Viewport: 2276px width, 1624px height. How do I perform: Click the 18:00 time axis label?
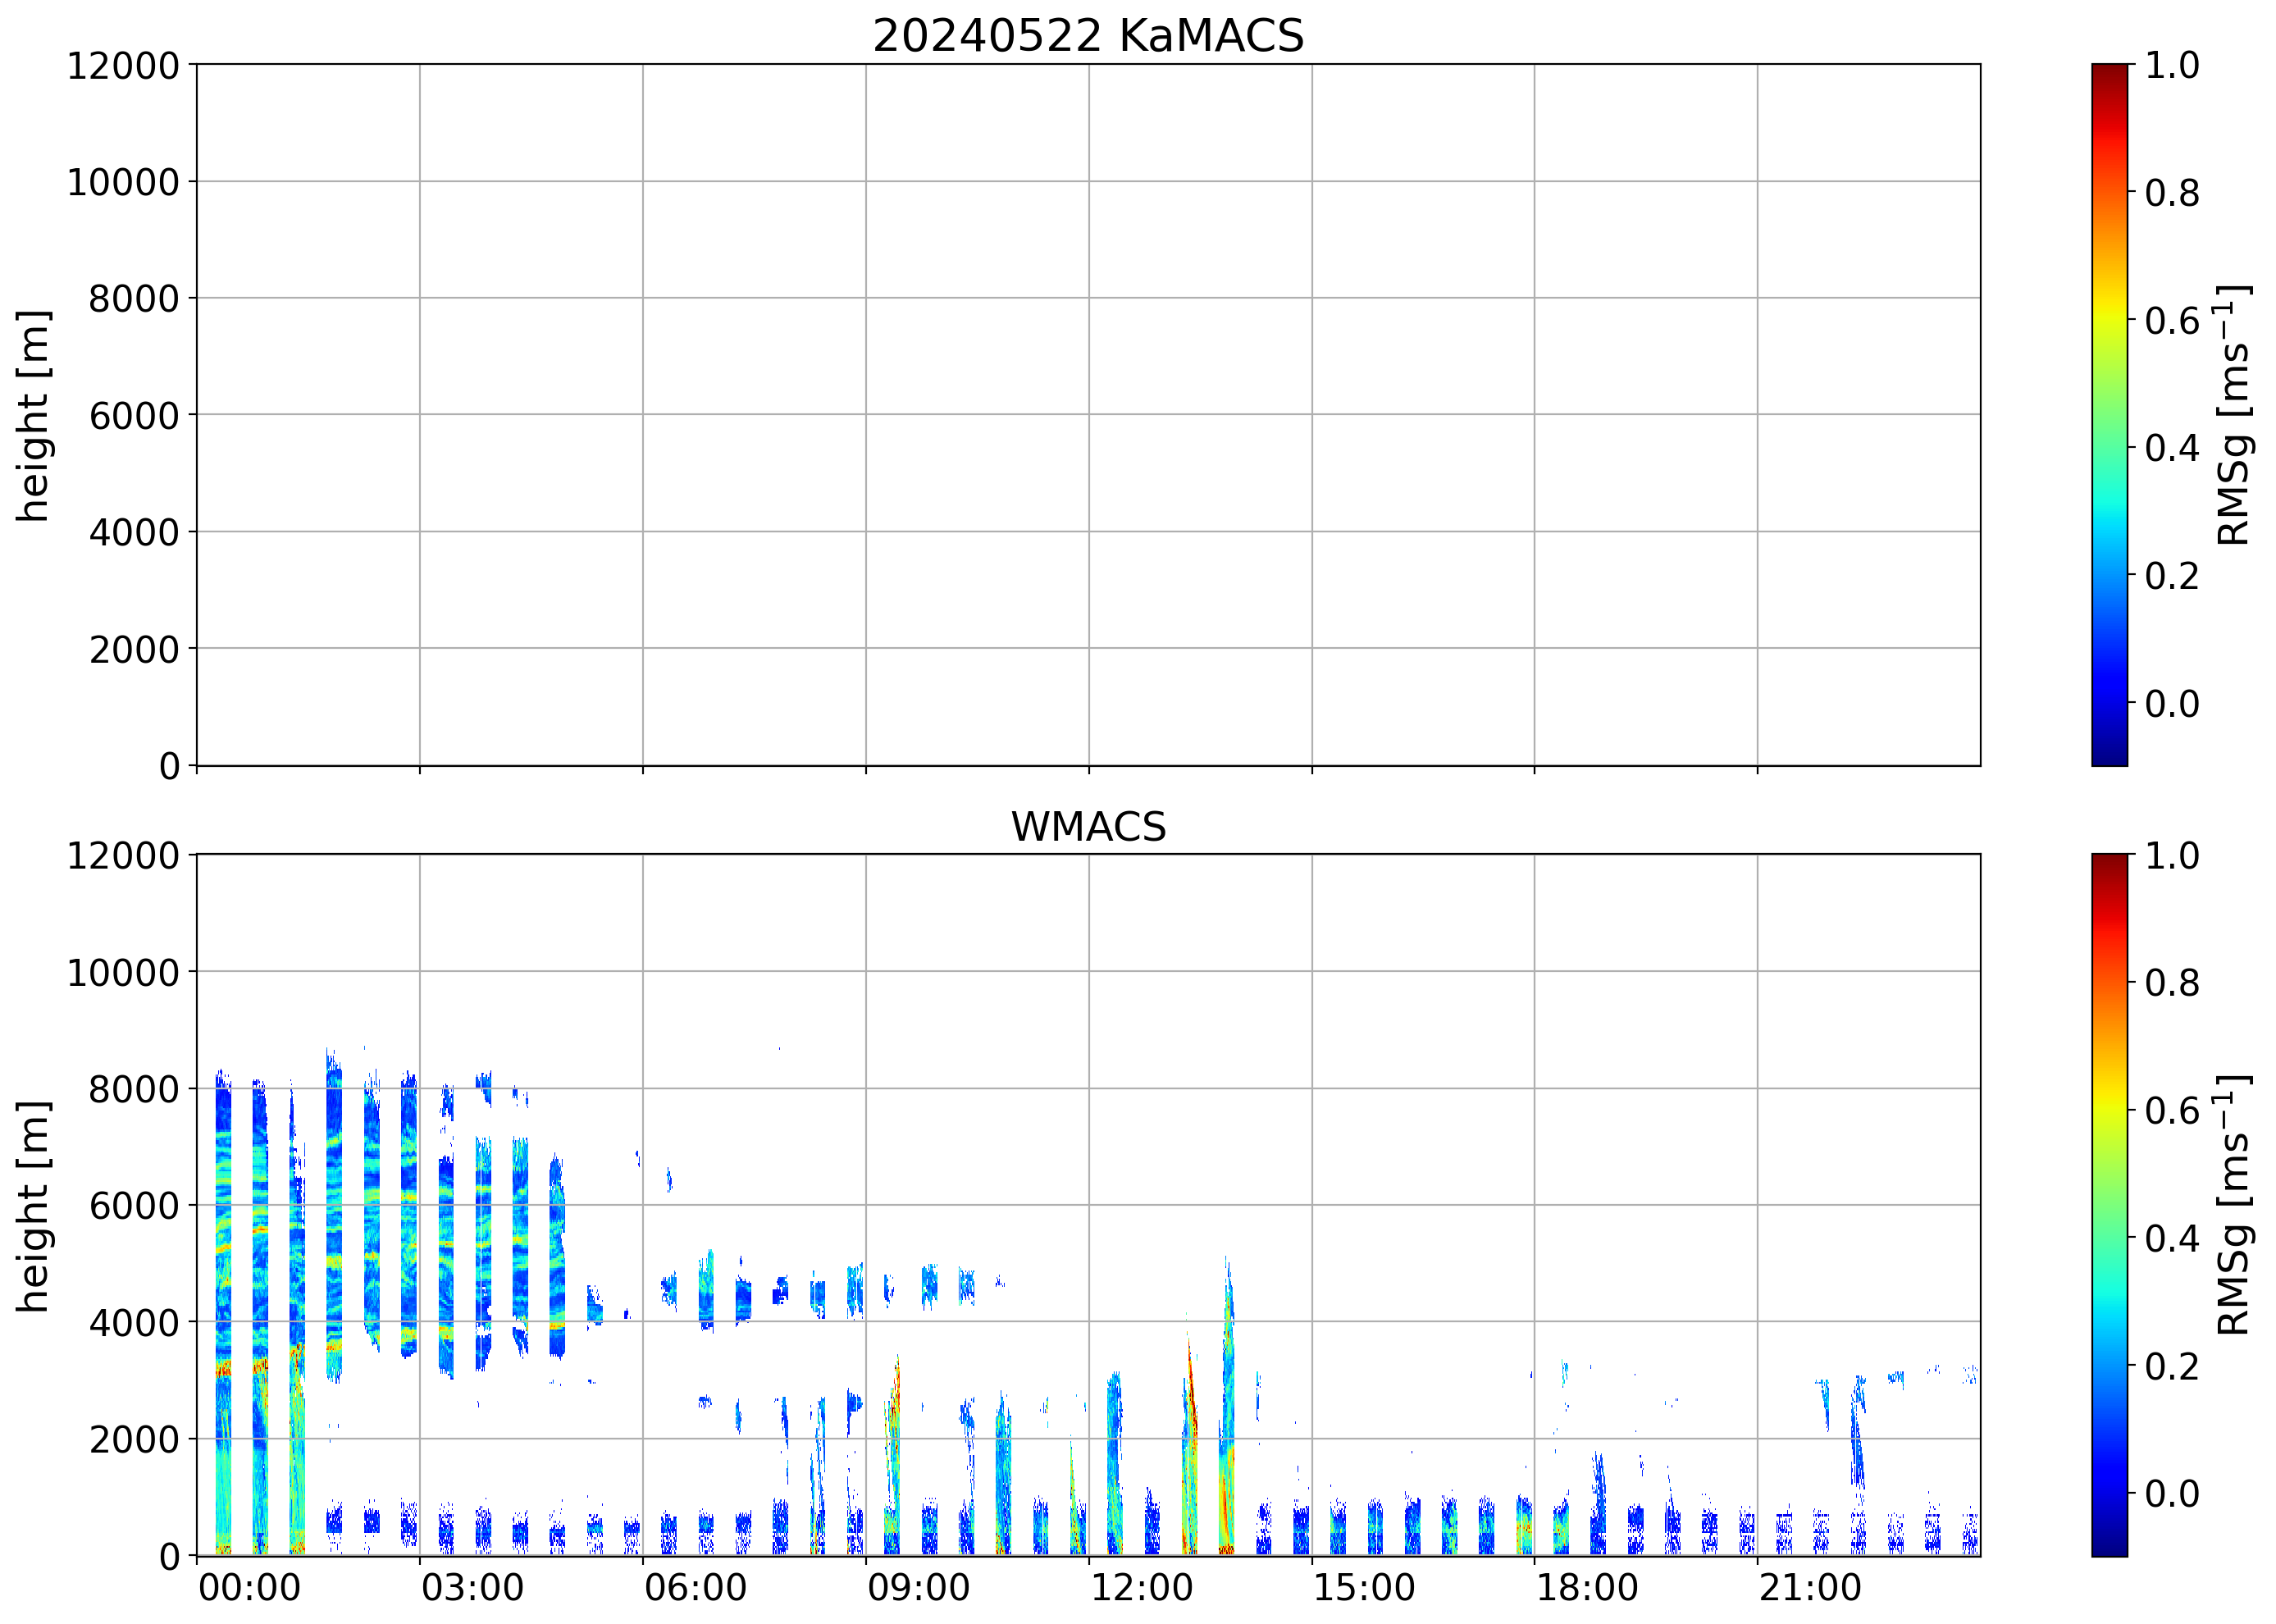1587,1588
